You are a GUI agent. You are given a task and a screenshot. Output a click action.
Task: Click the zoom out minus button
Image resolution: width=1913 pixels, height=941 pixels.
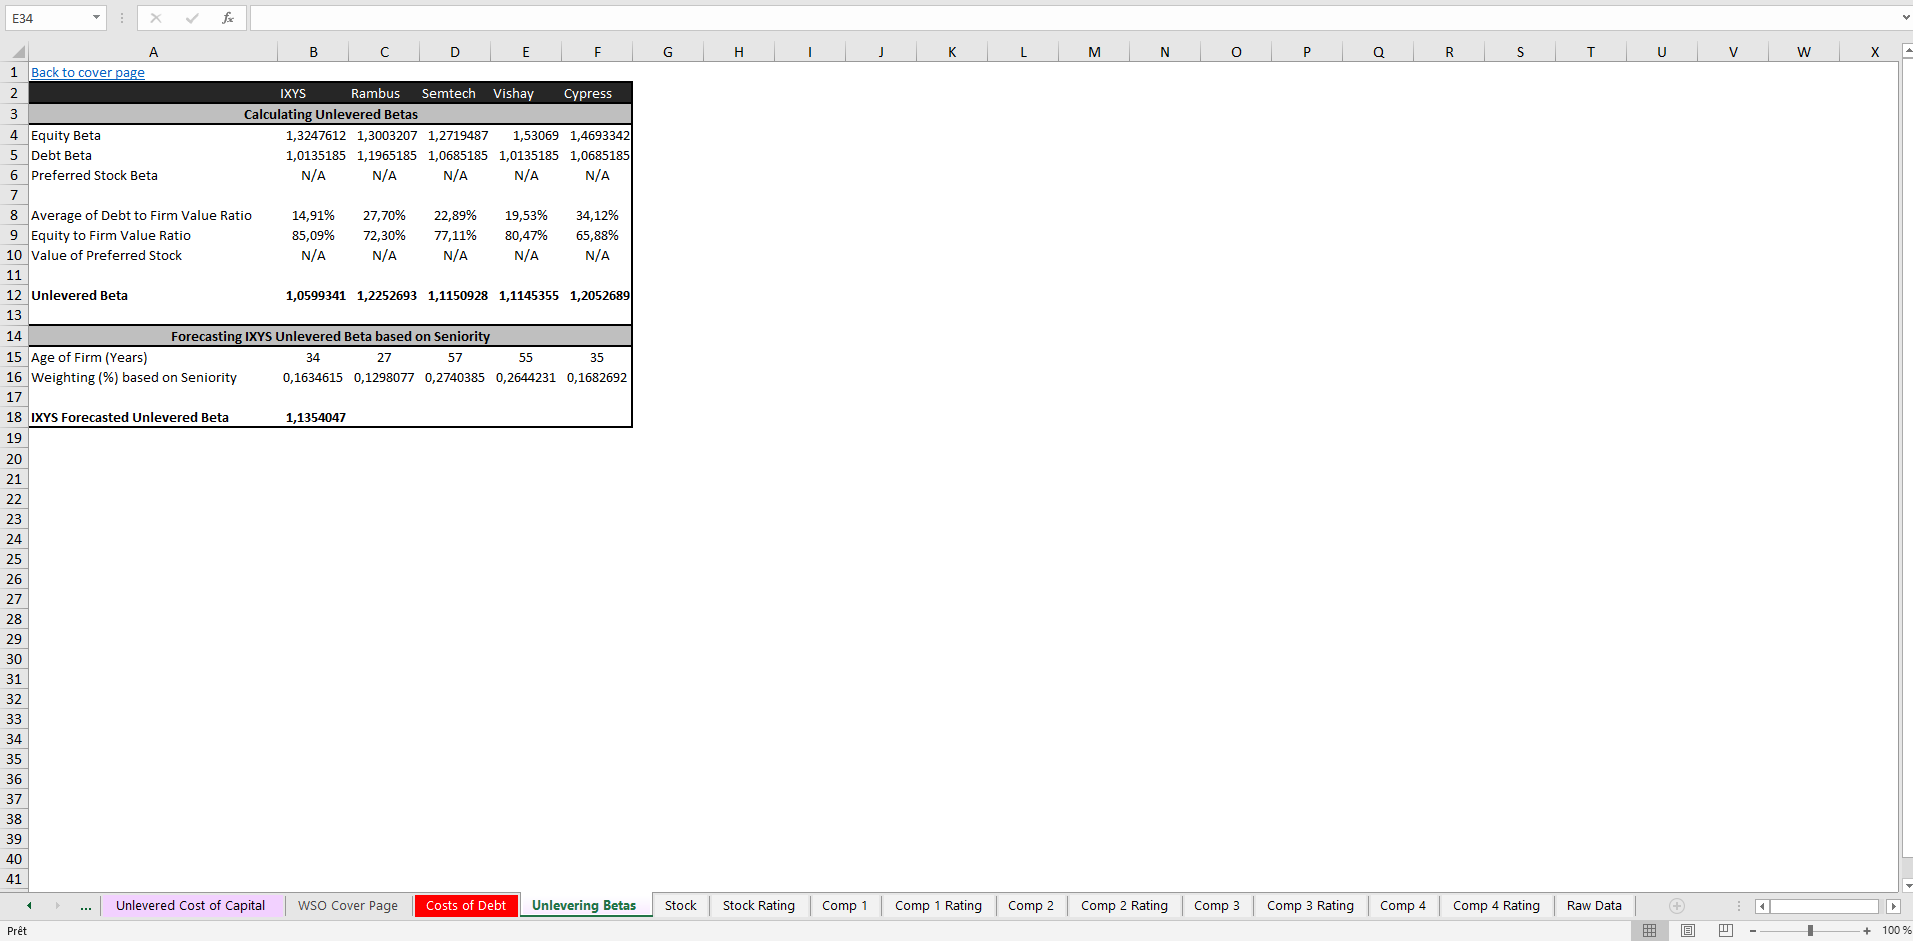1753,931
